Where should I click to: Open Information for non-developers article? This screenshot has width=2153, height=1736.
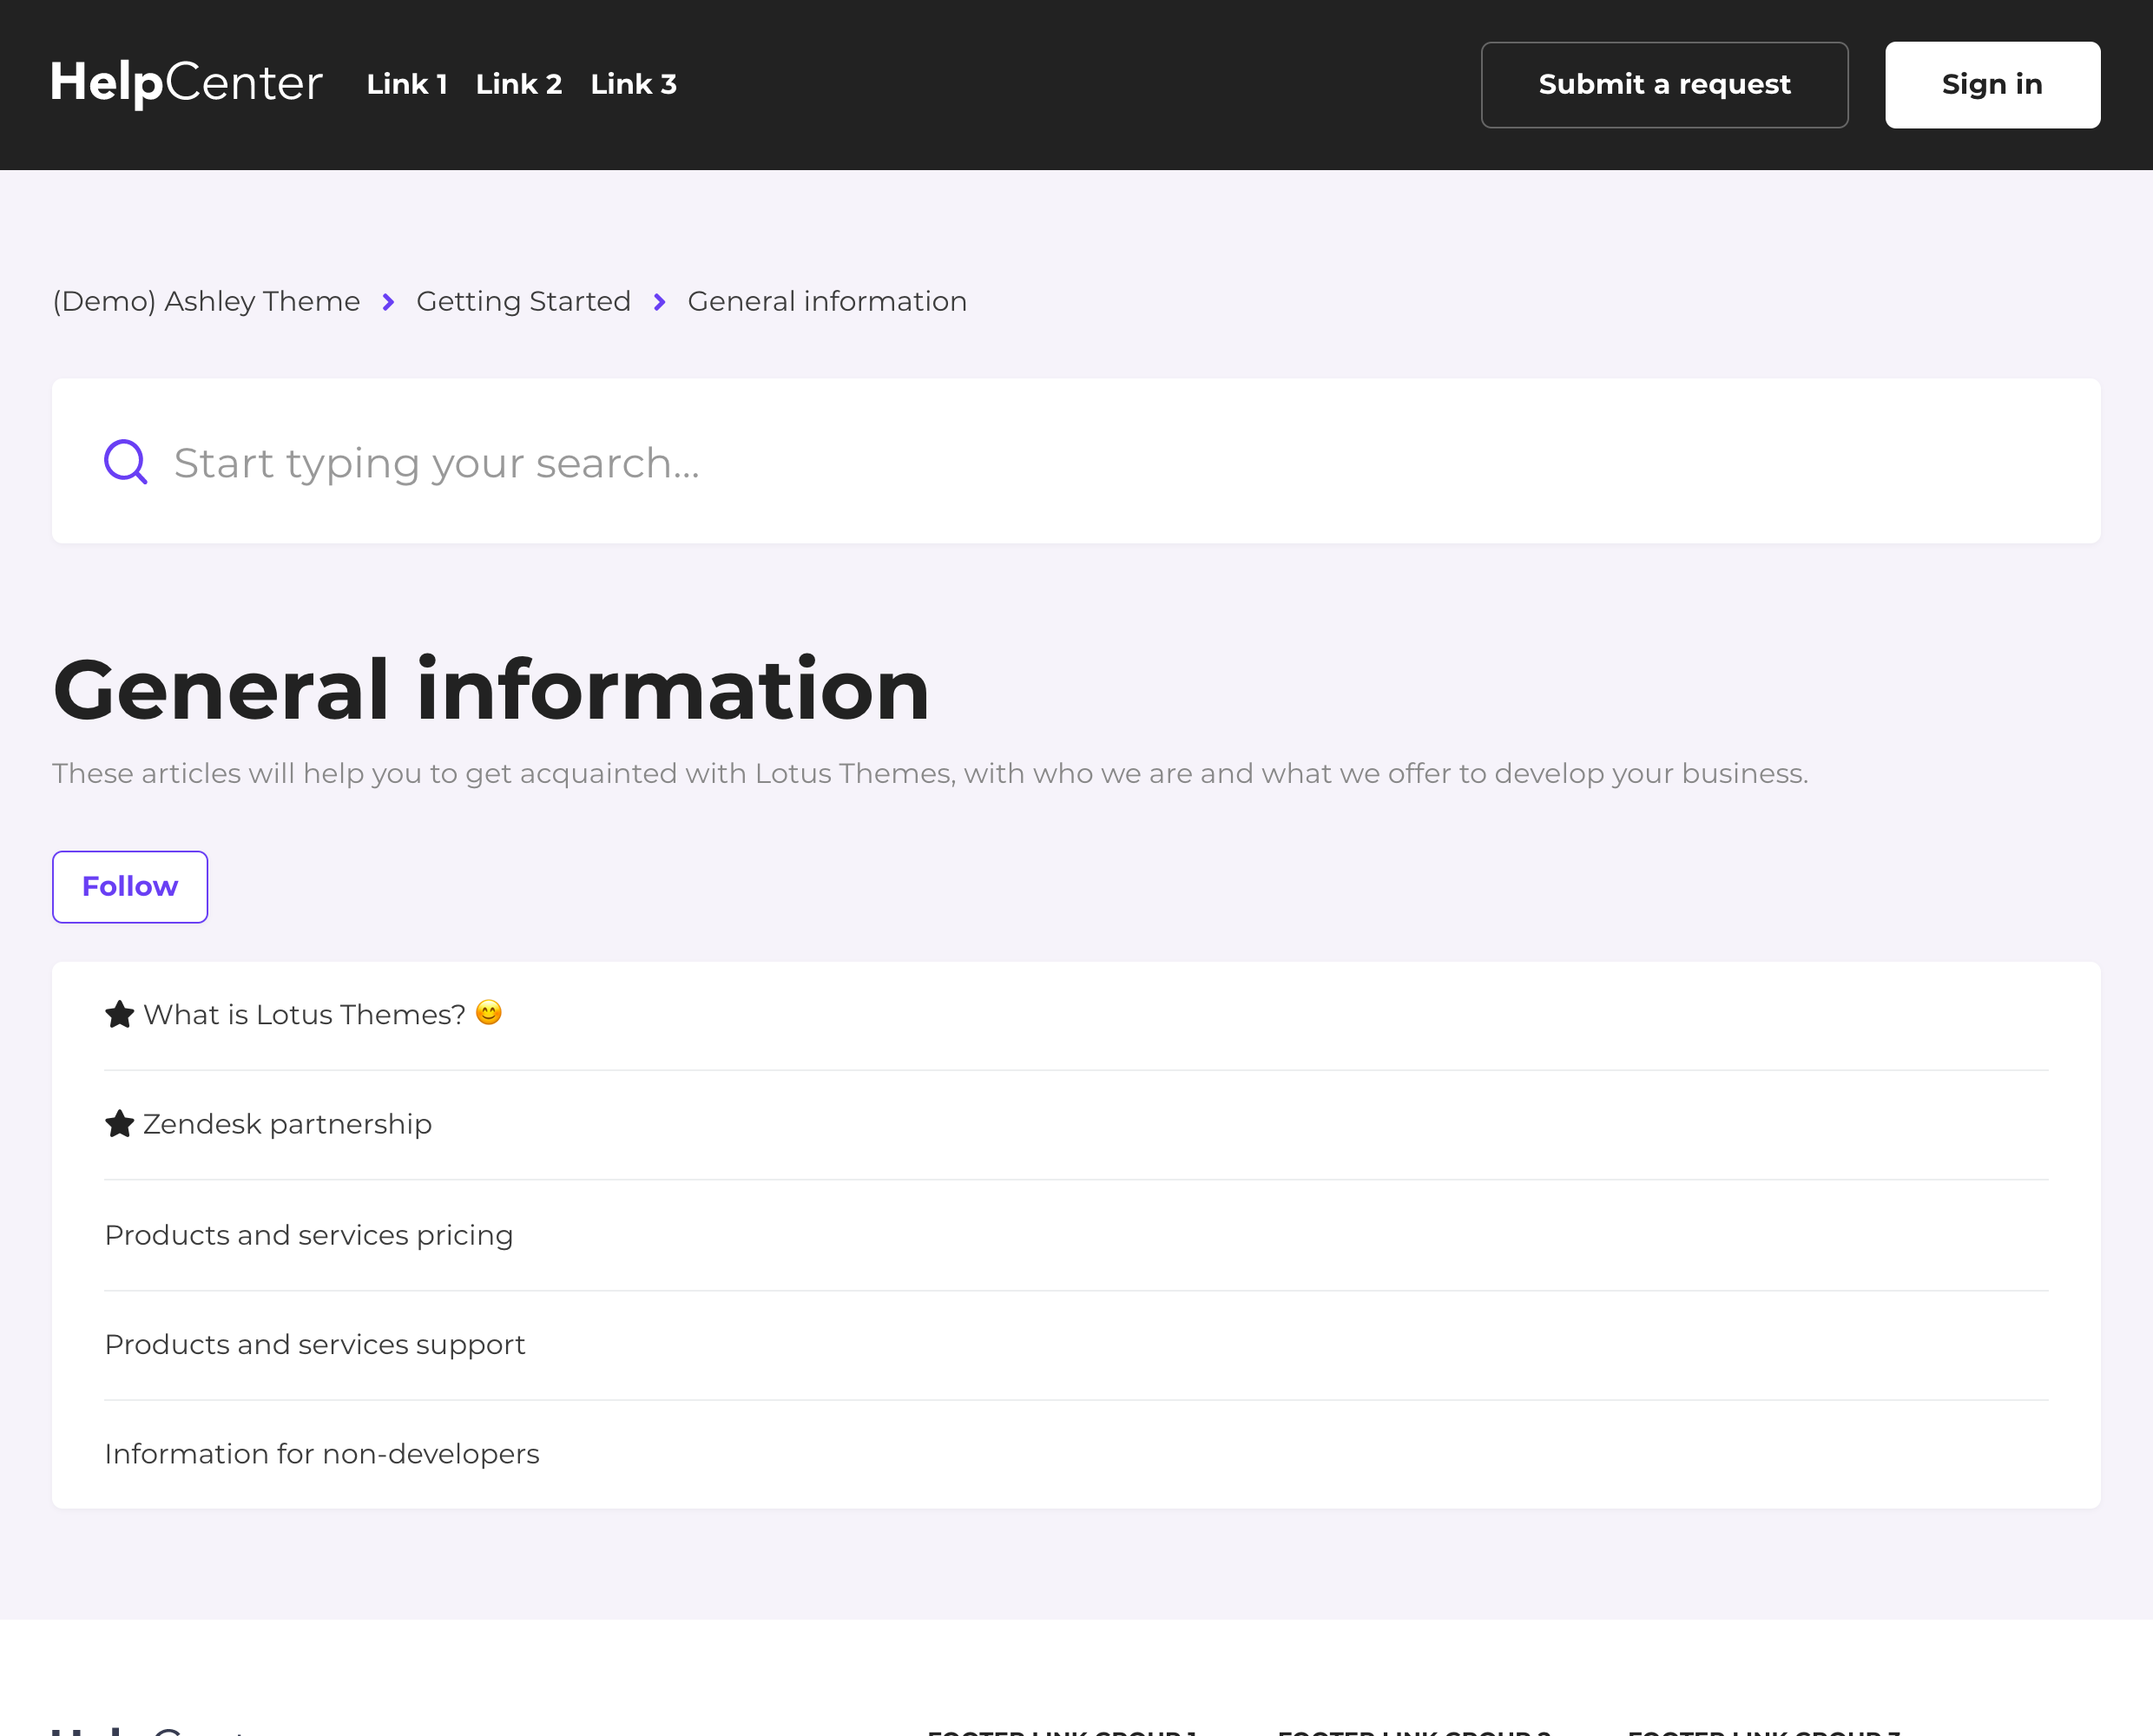click(x=322, y=1453)
